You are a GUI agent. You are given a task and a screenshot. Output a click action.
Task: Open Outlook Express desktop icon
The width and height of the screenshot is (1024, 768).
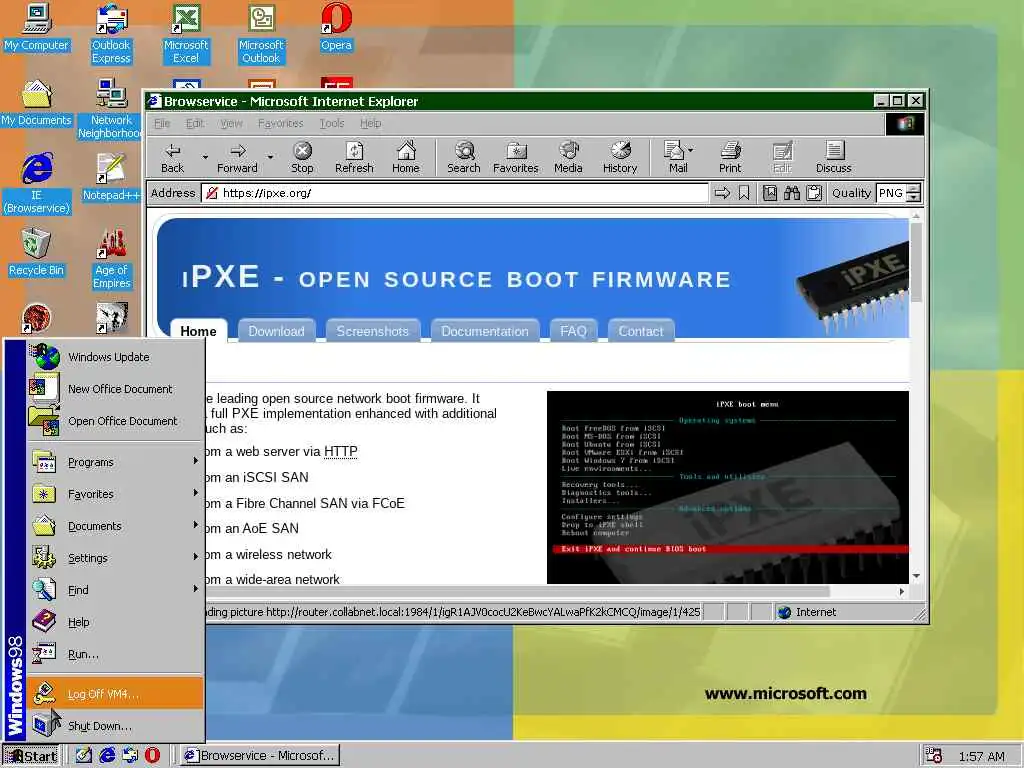click(x=111, y=33)
